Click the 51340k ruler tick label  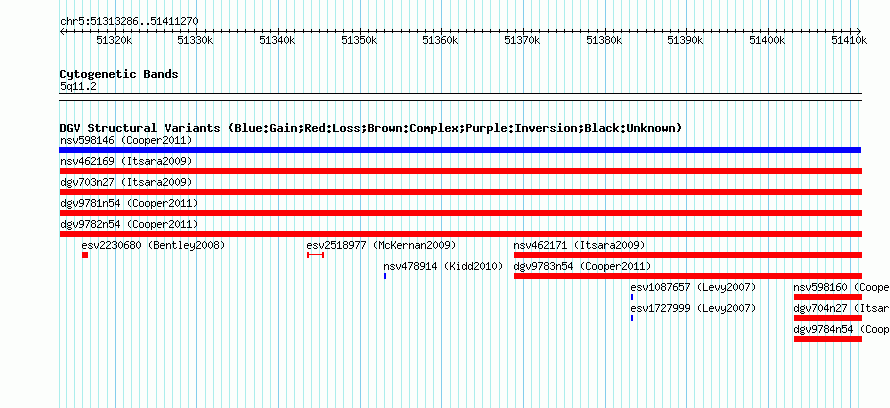[x=278, y=40]
